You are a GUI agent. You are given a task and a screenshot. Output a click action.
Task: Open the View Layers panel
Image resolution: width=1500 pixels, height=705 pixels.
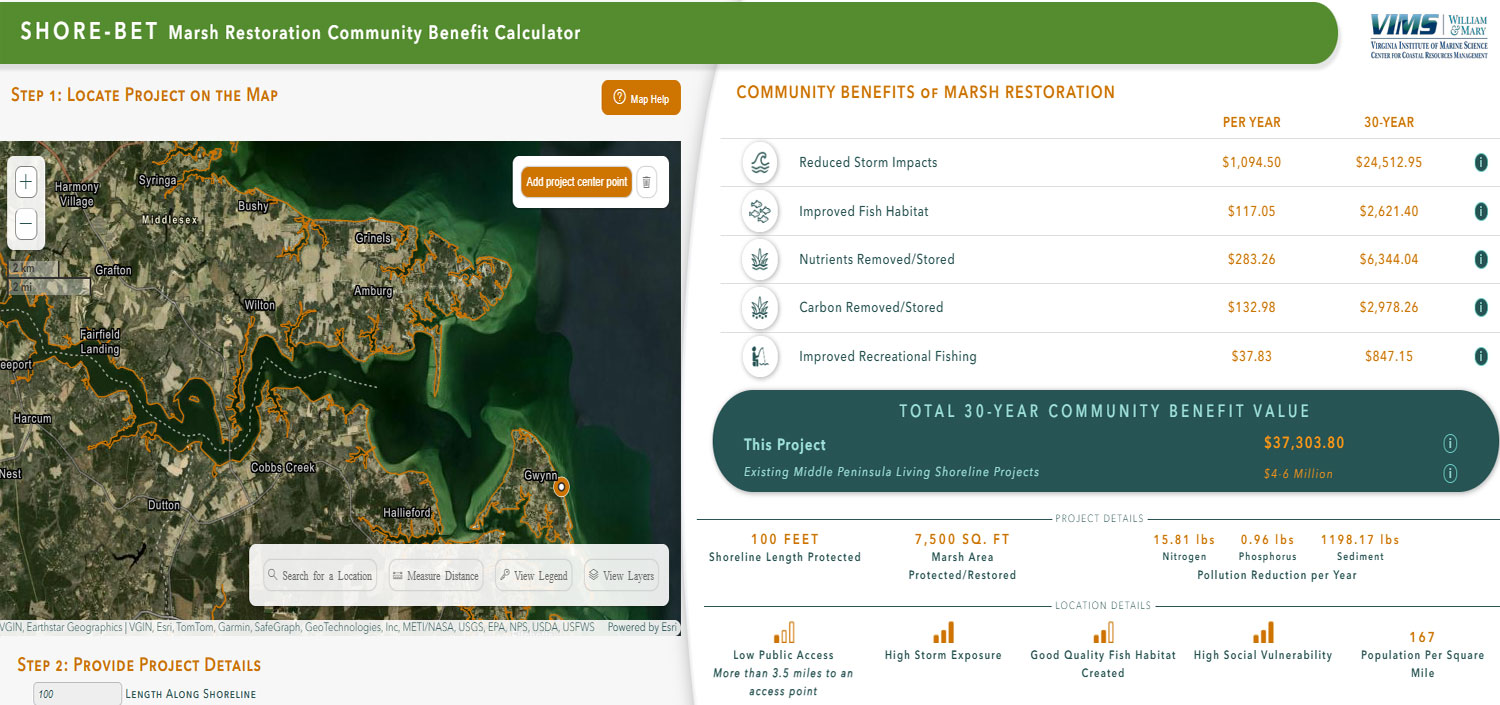click(621, 575)
